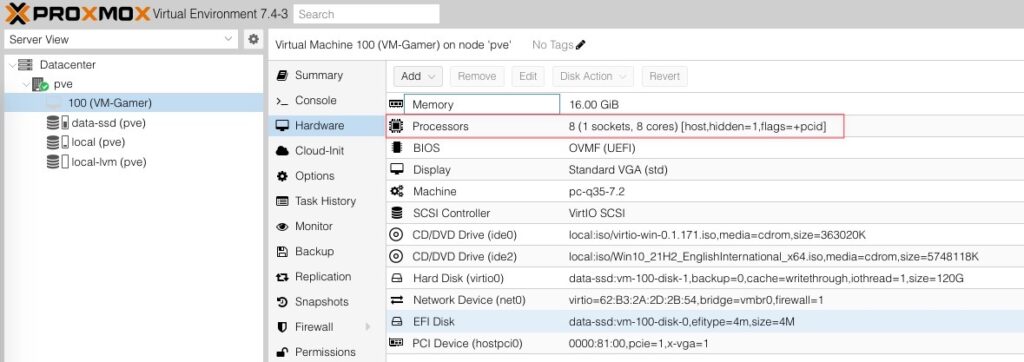Select local (pve) storage
The height and width of the screenshot is (362, 1024).
pos(133,142)
